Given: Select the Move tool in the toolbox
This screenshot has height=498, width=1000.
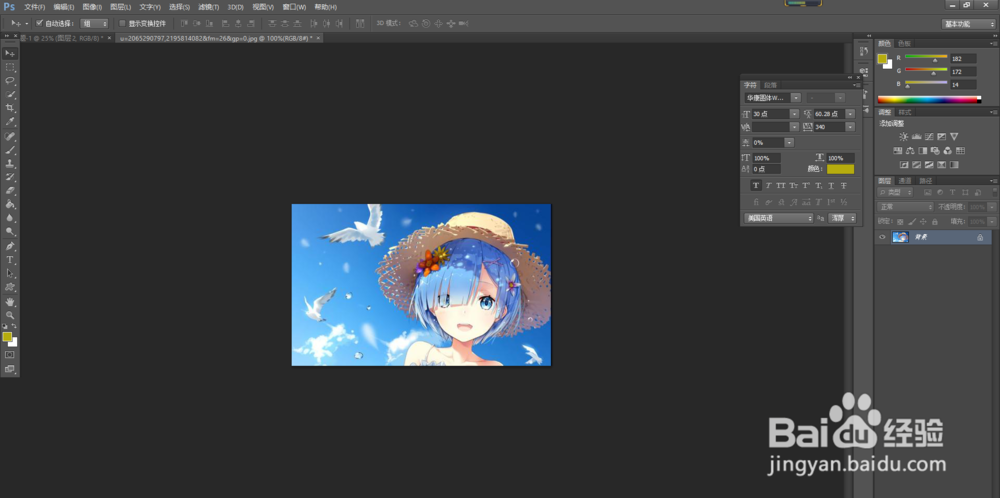Looking at the screenshot, I should [10, 53].
